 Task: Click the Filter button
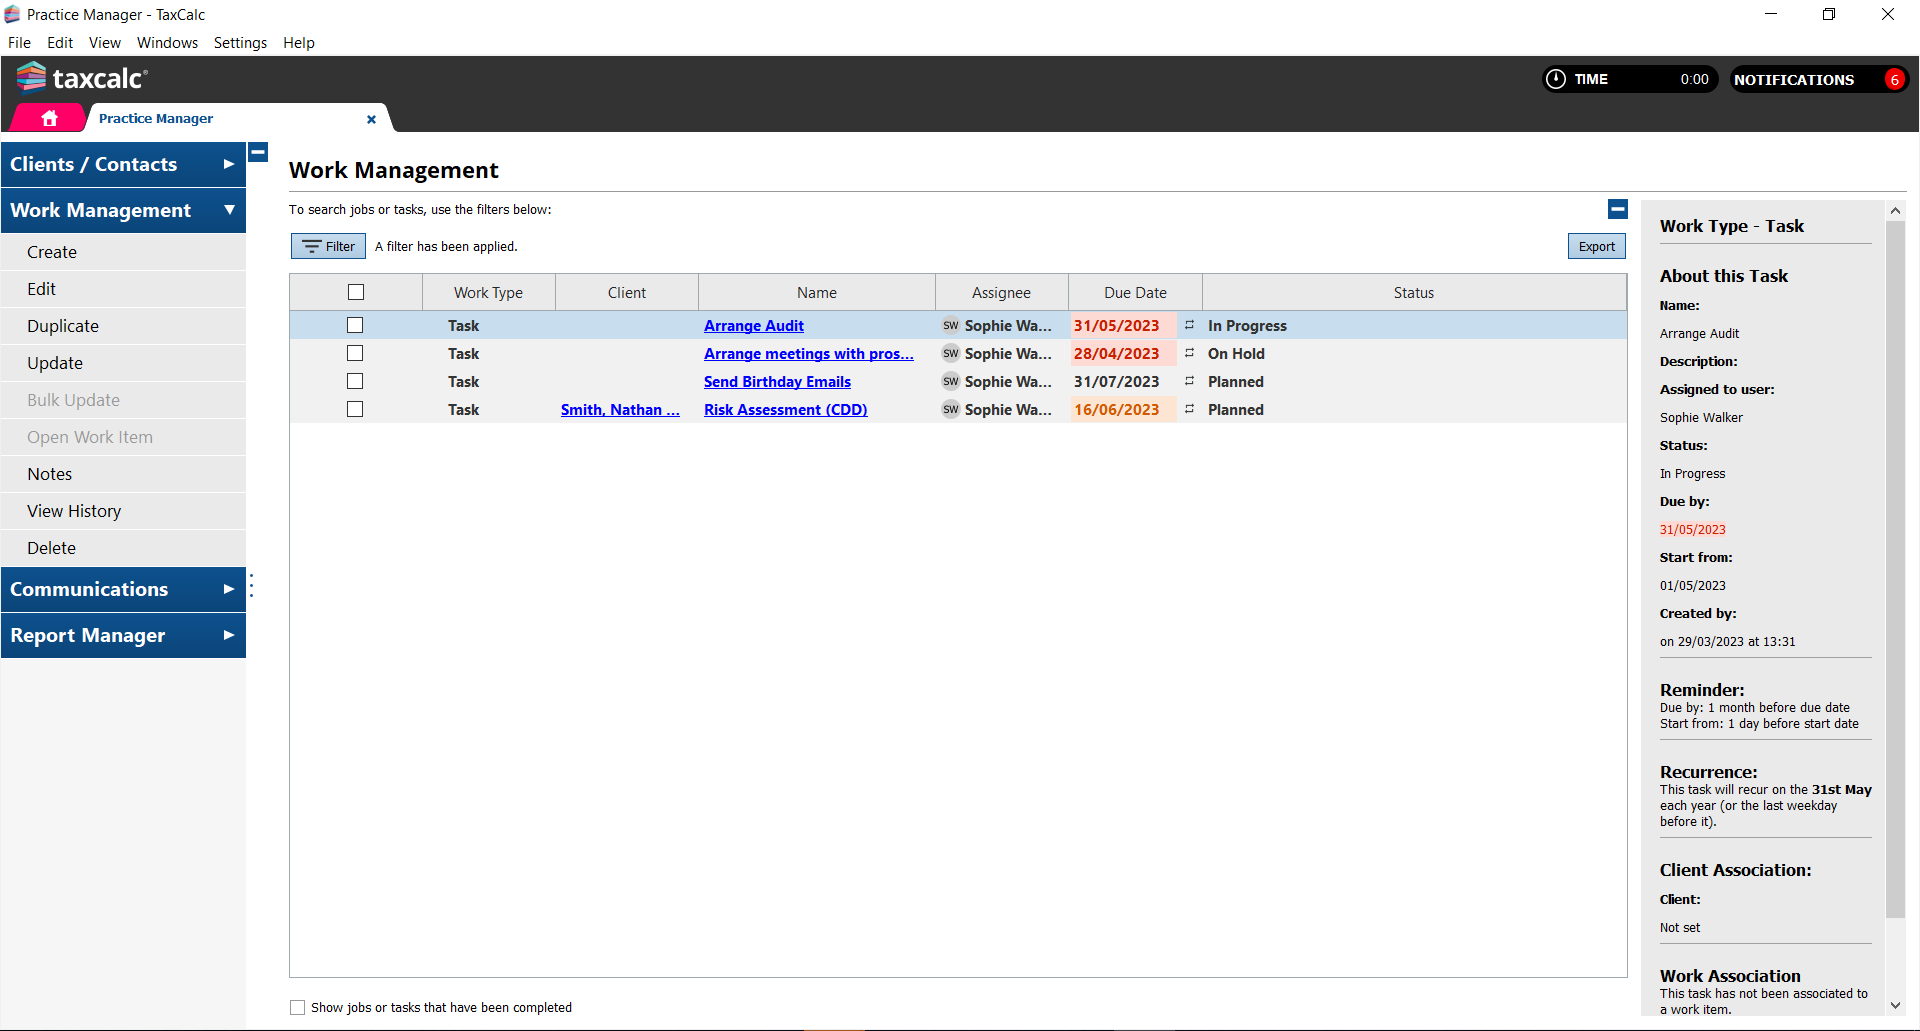coord(328,246)
